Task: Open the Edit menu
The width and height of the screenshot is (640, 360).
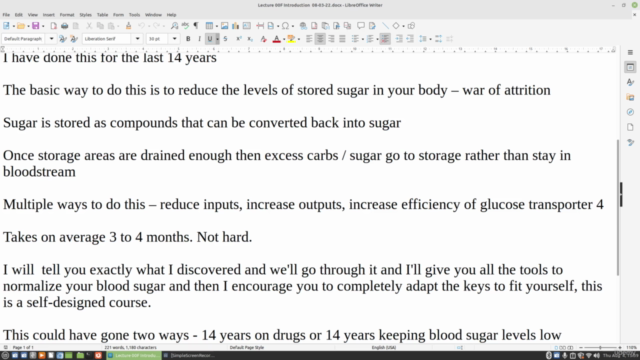Action: (x=19, y=15)
